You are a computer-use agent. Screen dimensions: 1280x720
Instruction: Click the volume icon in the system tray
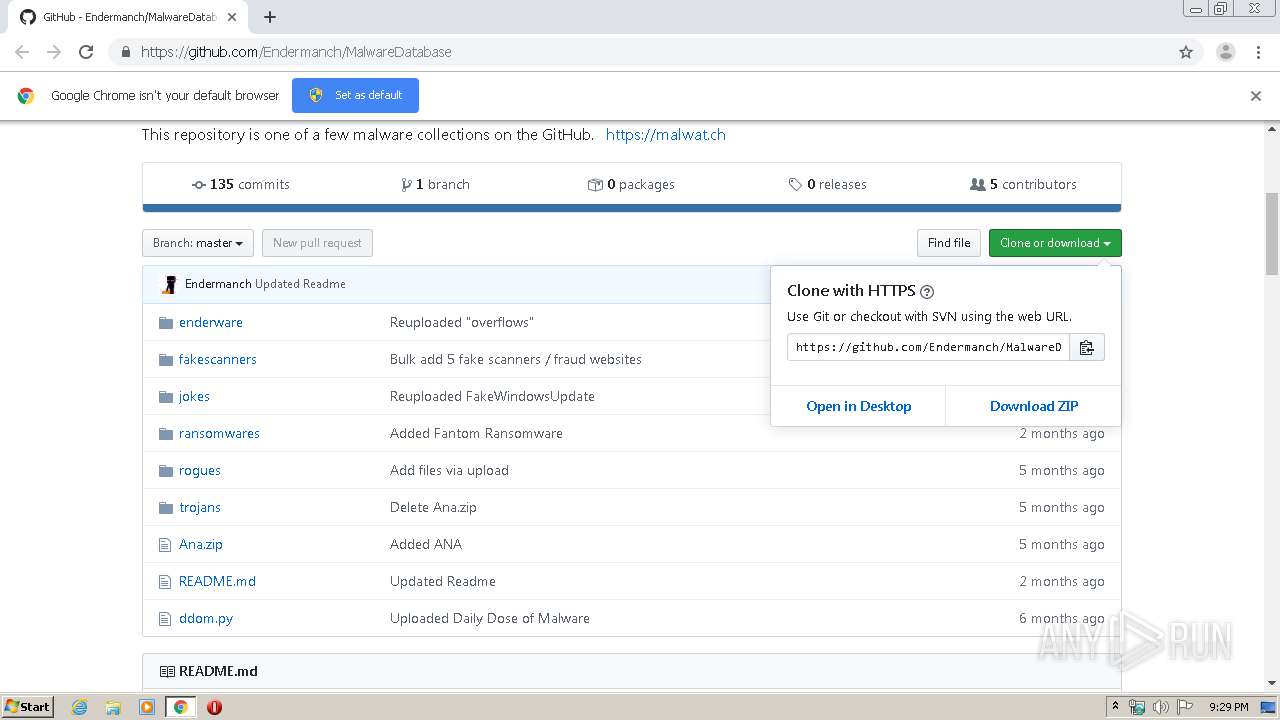point(1161,707)
